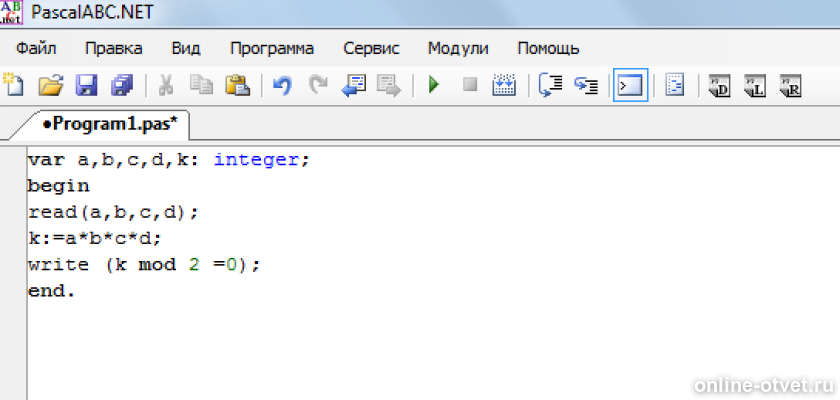Screen dimensions: 840x400
Task: Open the Файл menu
Action: point(36,48)
